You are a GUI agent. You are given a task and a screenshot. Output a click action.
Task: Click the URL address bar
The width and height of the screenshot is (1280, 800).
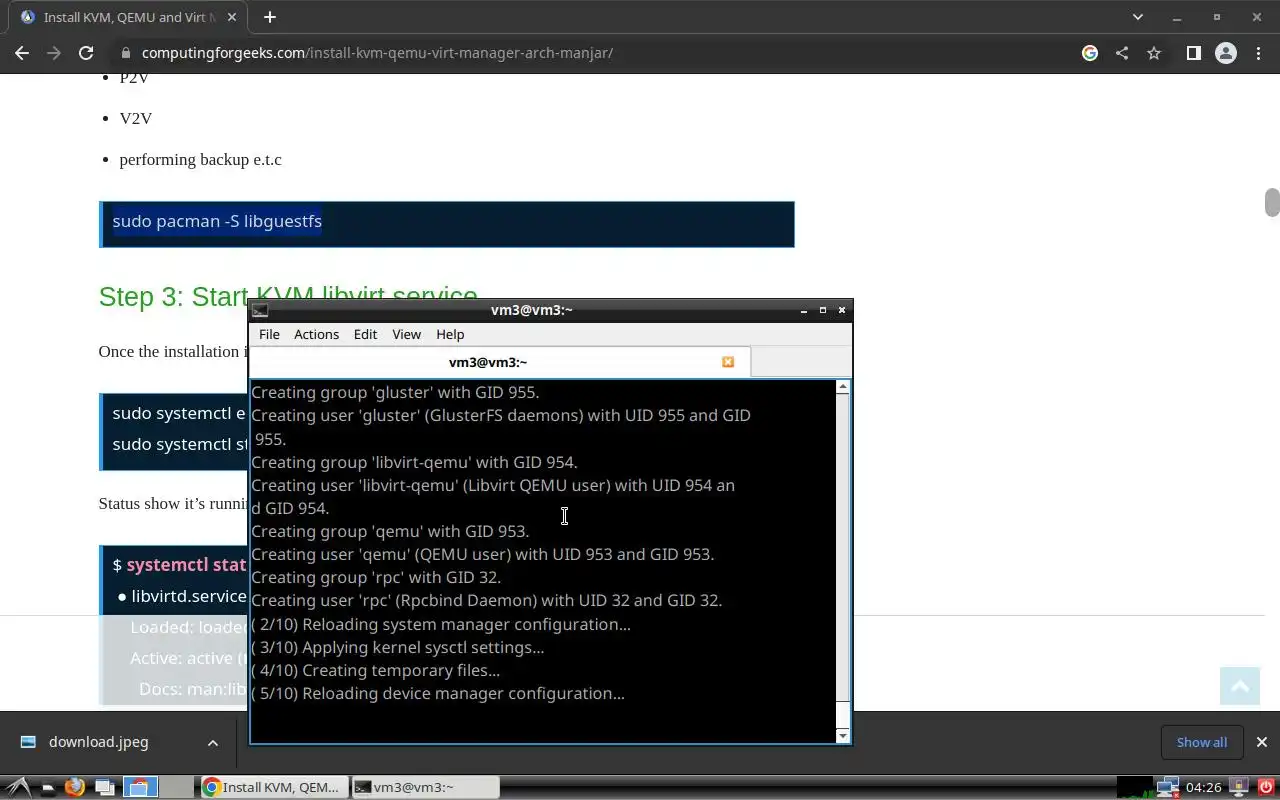coord(600,53)
